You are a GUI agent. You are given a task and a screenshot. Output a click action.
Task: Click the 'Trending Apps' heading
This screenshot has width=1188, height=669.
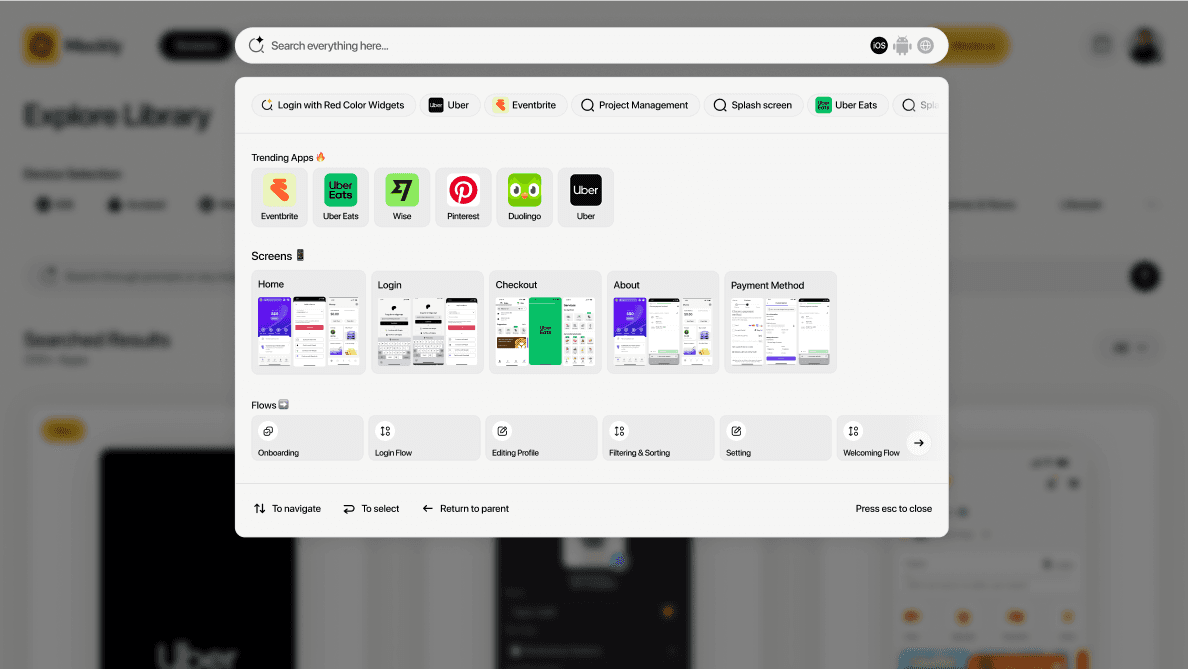[x=282, y=158]
